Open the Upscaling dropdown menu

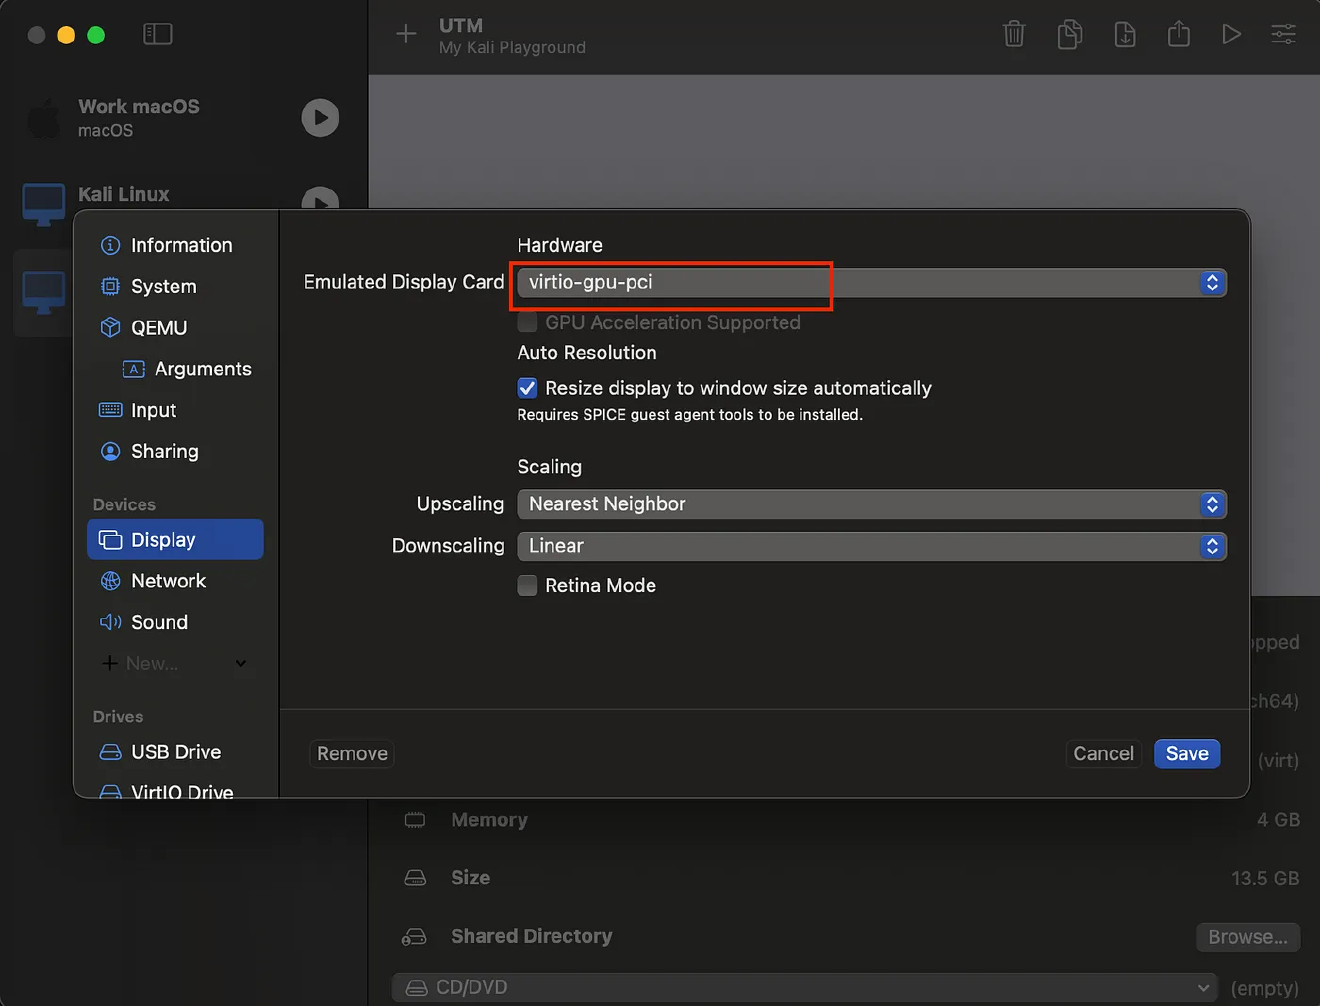(x=870, y=504)
